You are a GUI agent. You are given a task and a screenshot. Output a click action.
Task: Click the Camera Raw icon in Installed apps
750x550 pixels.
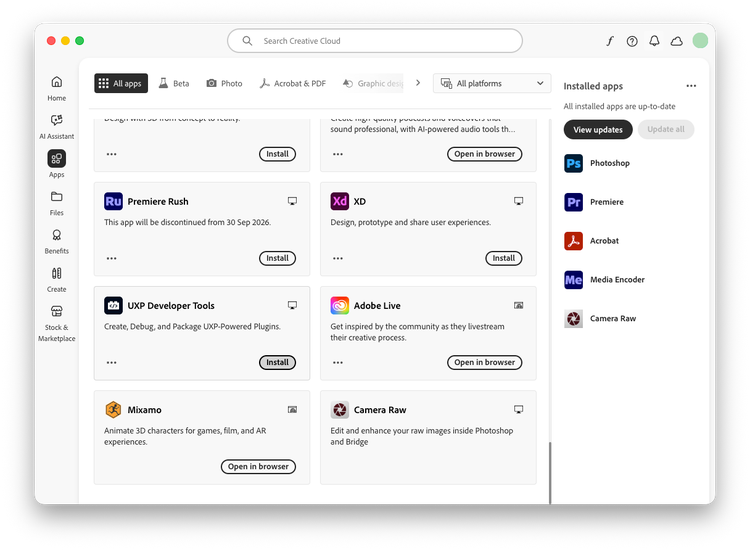pos(574,319)
